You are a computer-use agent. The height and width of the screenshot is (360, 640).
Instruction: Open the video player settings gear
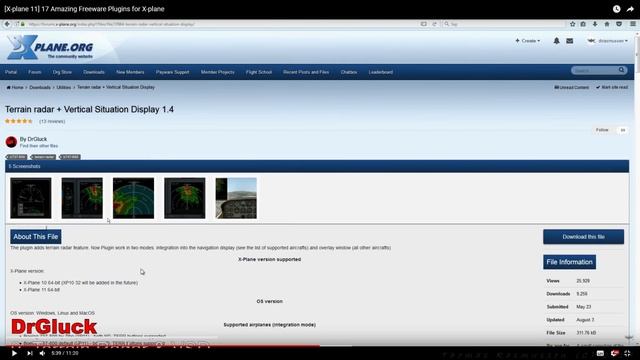pos(614,353)
